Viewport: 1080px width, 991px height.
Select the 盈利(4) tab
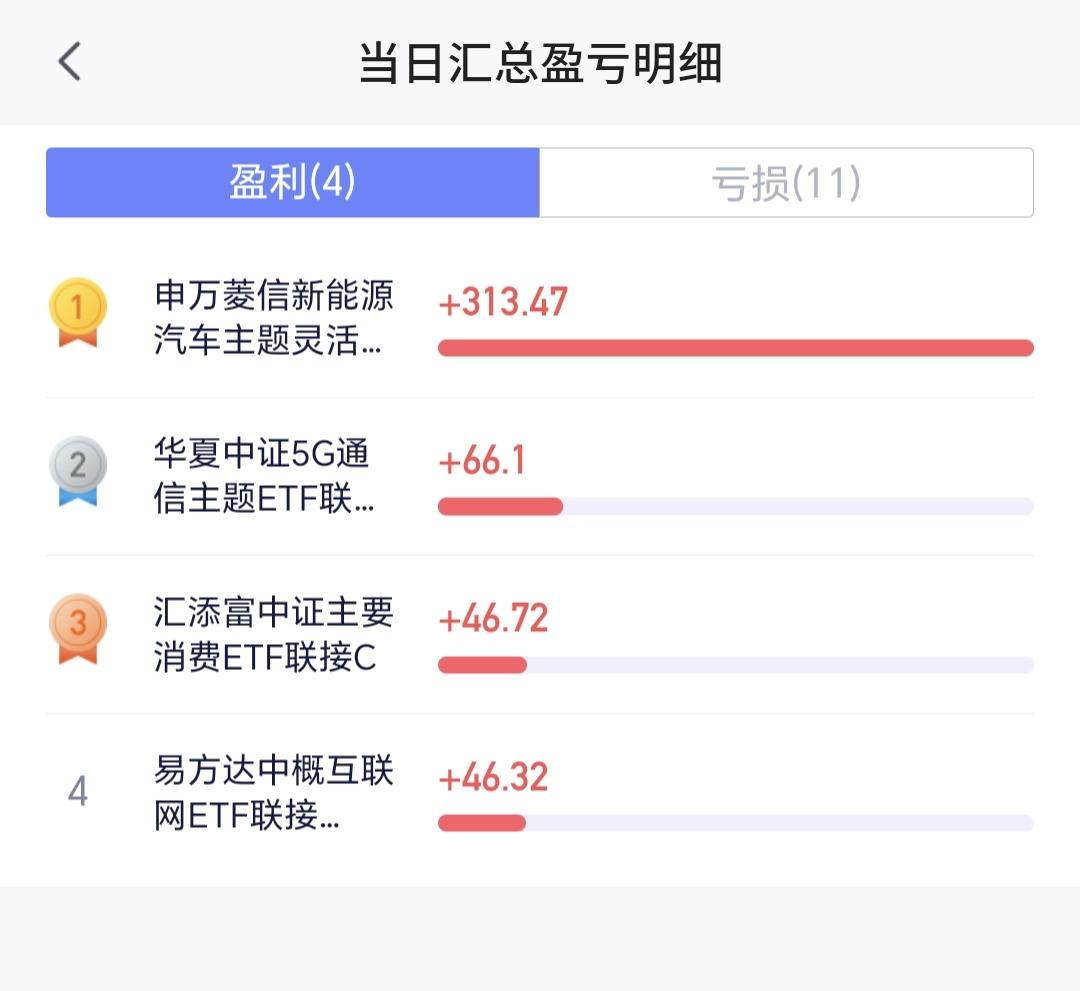[293, 183]
